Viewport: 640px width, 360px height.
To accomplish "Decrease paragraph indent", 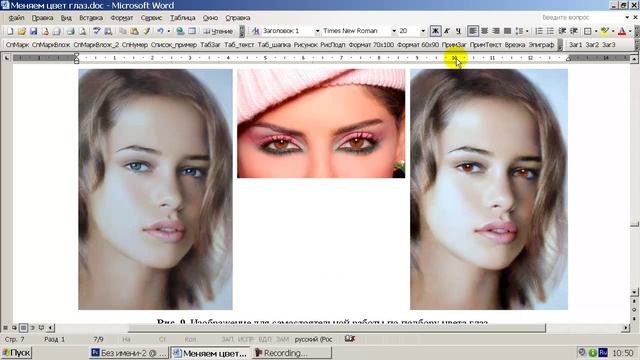I will (x=562, y=31).
